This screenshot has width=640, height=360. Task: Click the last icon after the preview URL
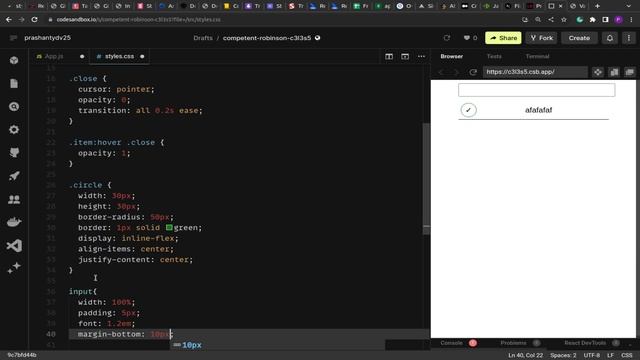[x=629, y=72]
